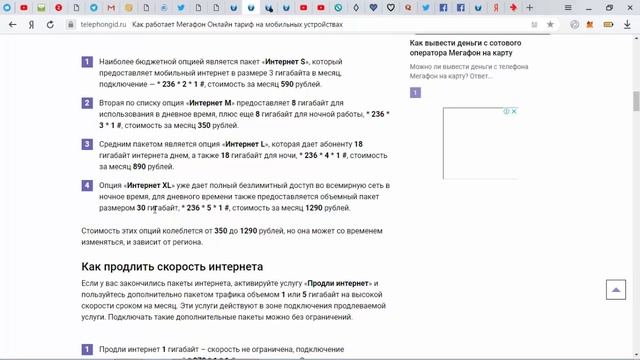
Task: Click the sentence 'Стоимость этих опций колеблется'
Action: 232,236
